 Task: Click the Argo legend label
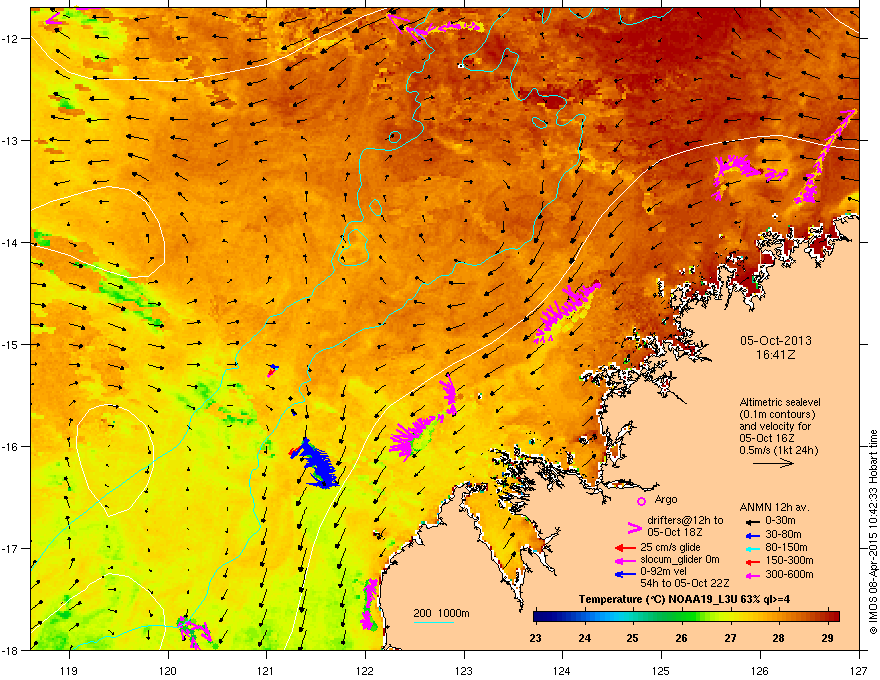click(x=666, y=499)
